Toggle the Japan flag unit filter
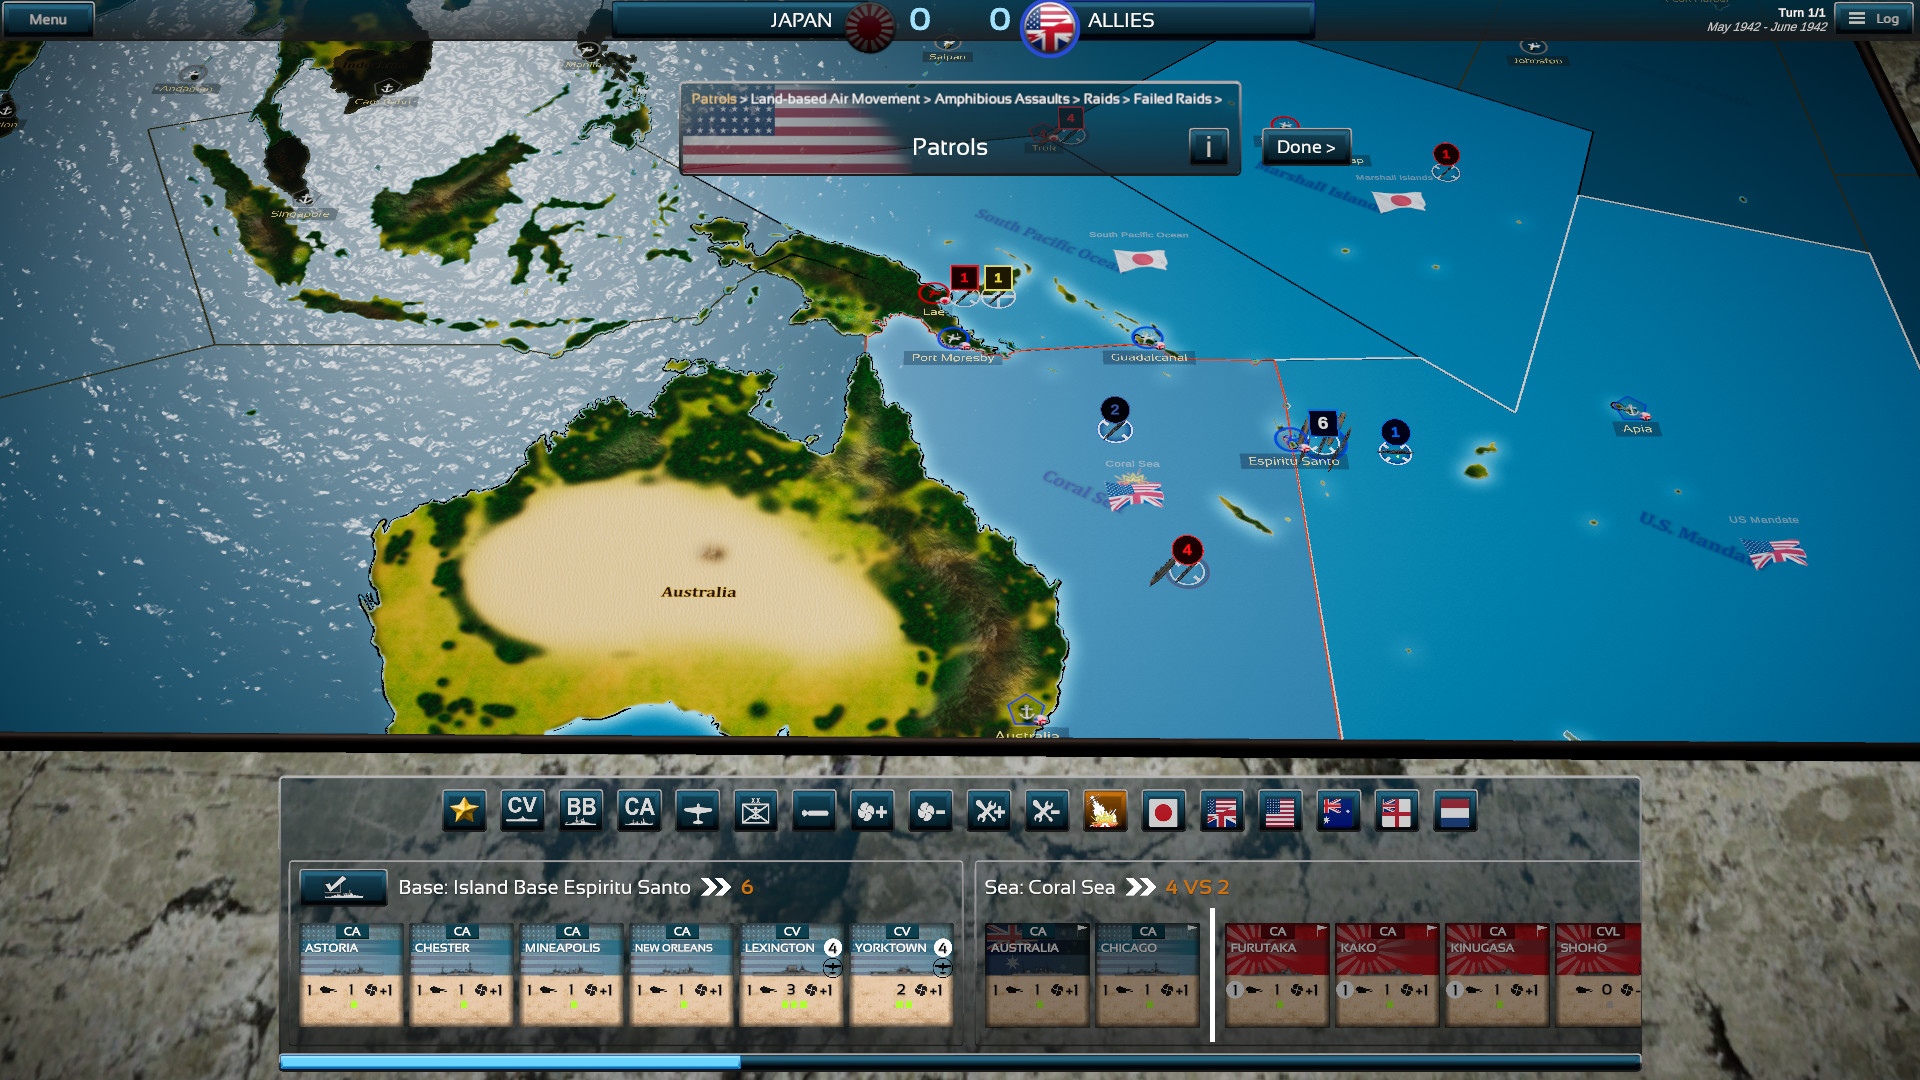Viewport: 1920px width, 1080px height. tap(1163, 811)
